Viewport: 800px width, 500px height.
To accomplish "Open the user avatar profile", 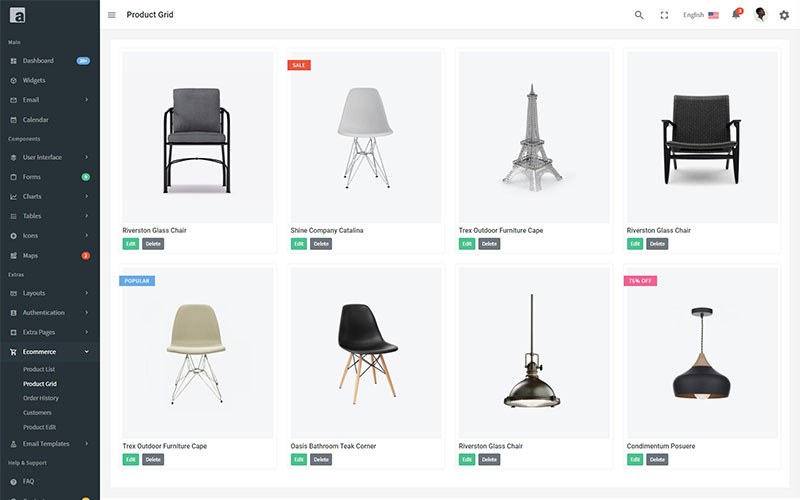I will pos(760,14).
